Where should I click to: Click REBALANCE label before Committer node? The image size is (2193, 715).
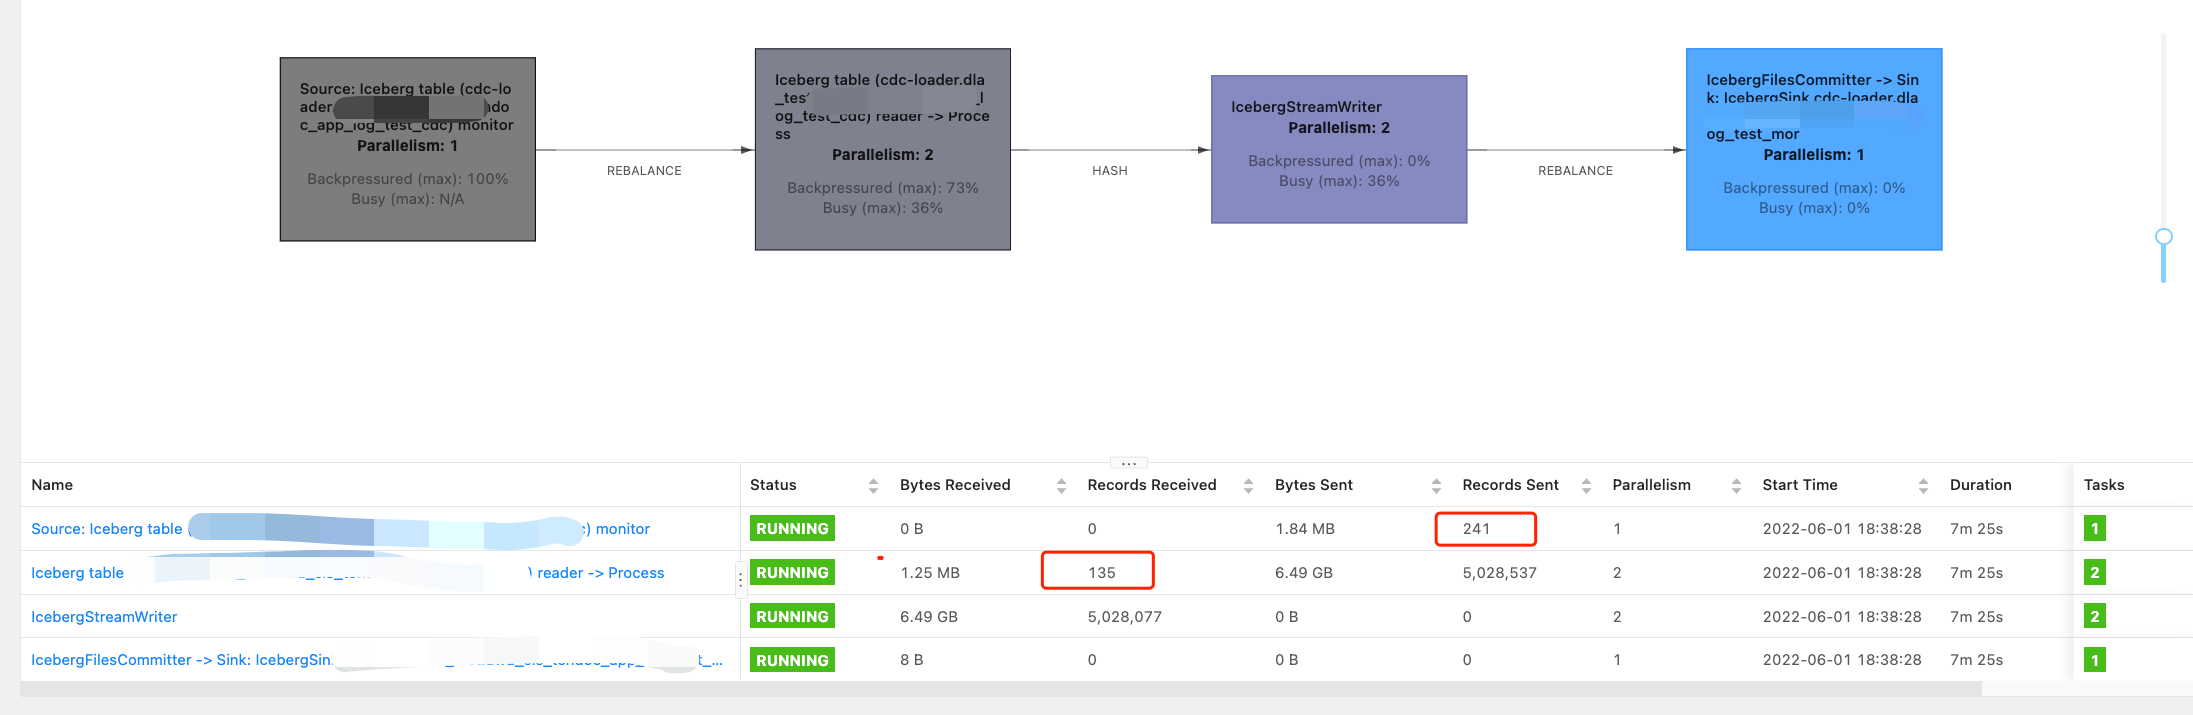(1576, 171)
